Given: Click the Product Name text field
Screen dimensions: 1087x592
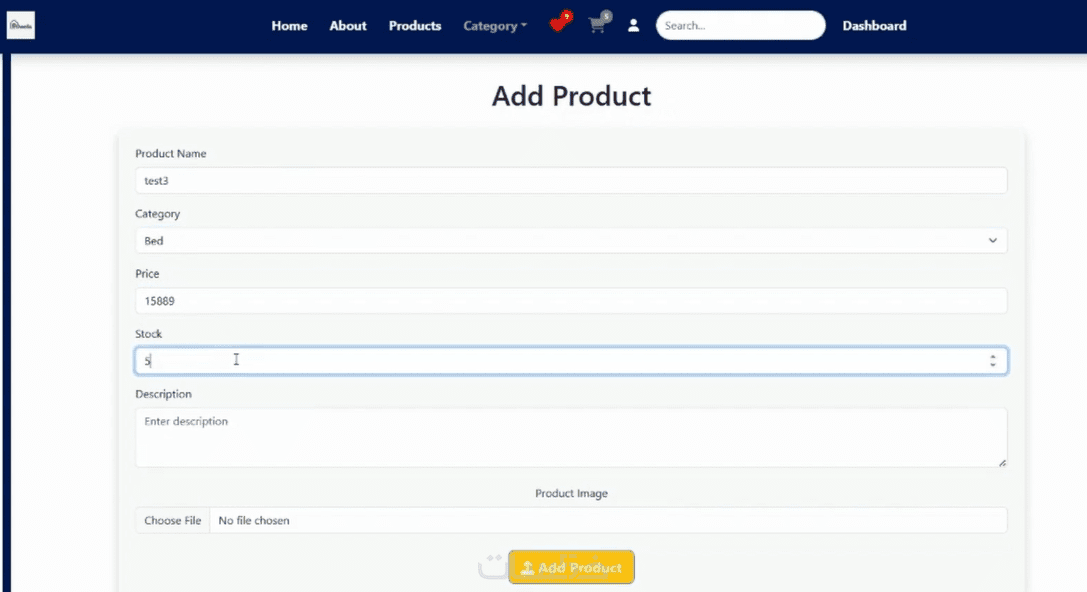Looking at the screenshot, I should pos(571,181).
